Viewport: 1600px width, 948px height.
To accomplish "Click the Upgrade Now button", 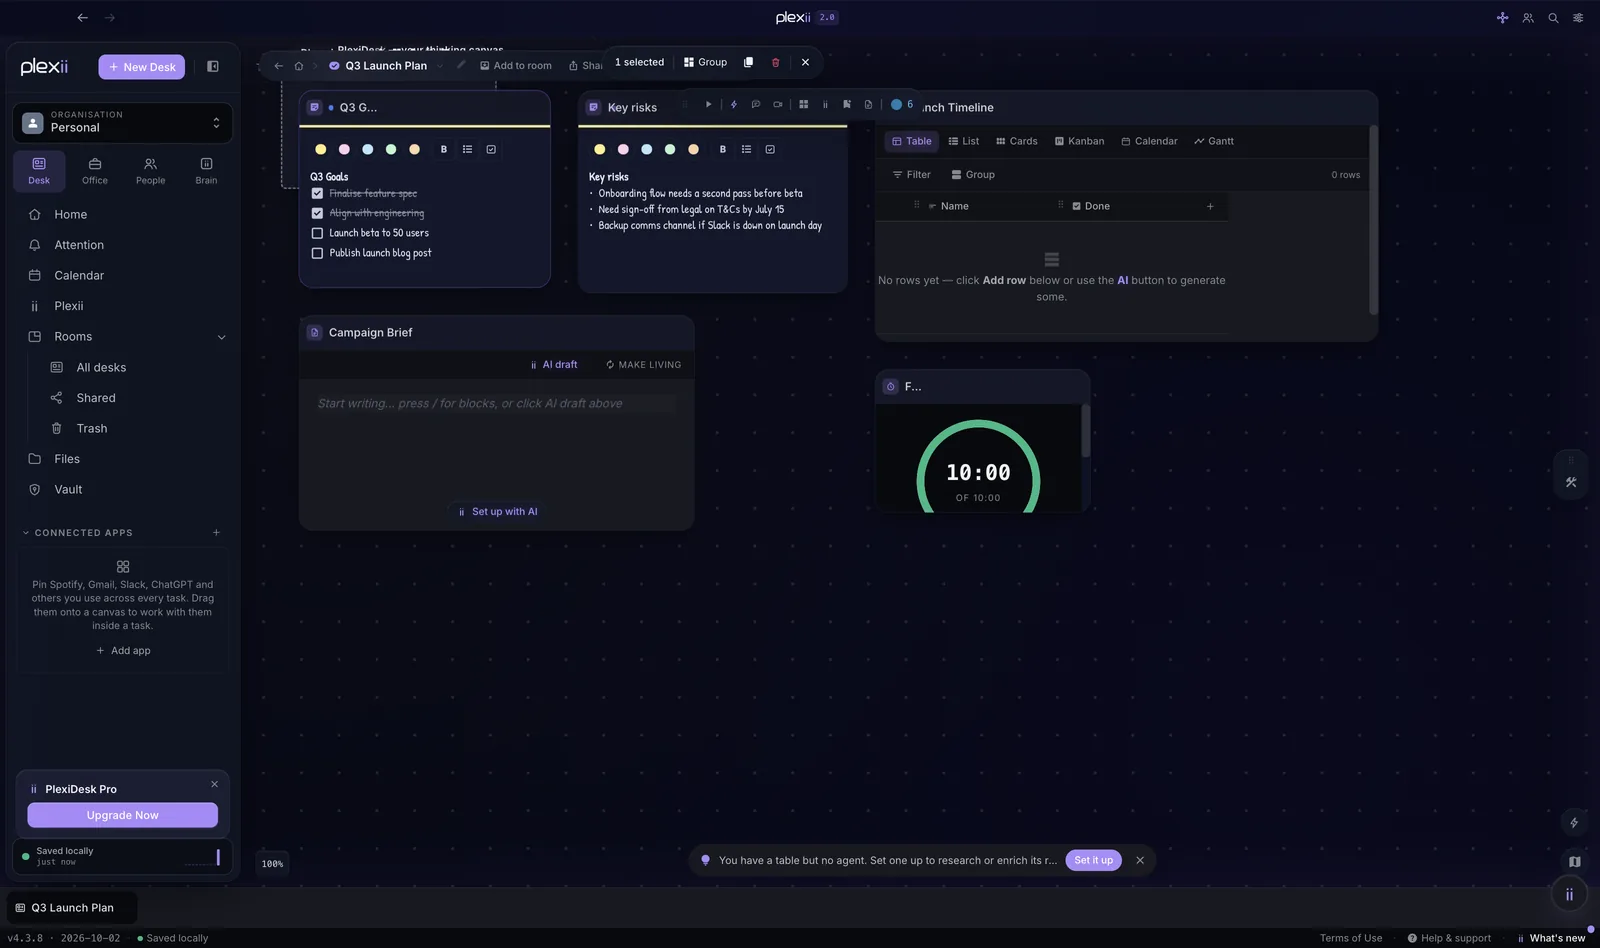I will coord(122,815).
